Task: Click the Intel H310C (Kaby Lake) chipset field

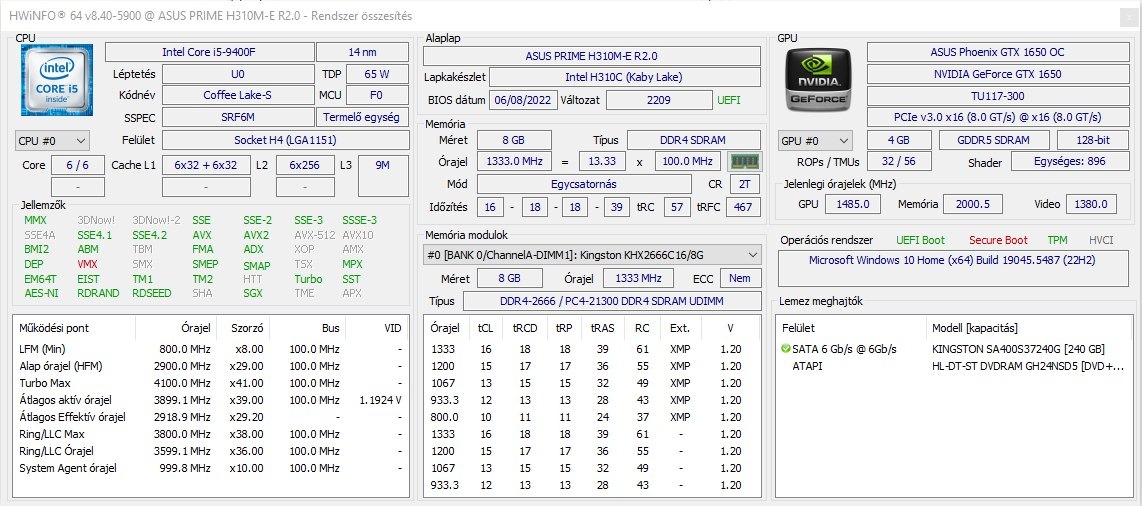Action: pyautogui.click(x=624, y=77)
